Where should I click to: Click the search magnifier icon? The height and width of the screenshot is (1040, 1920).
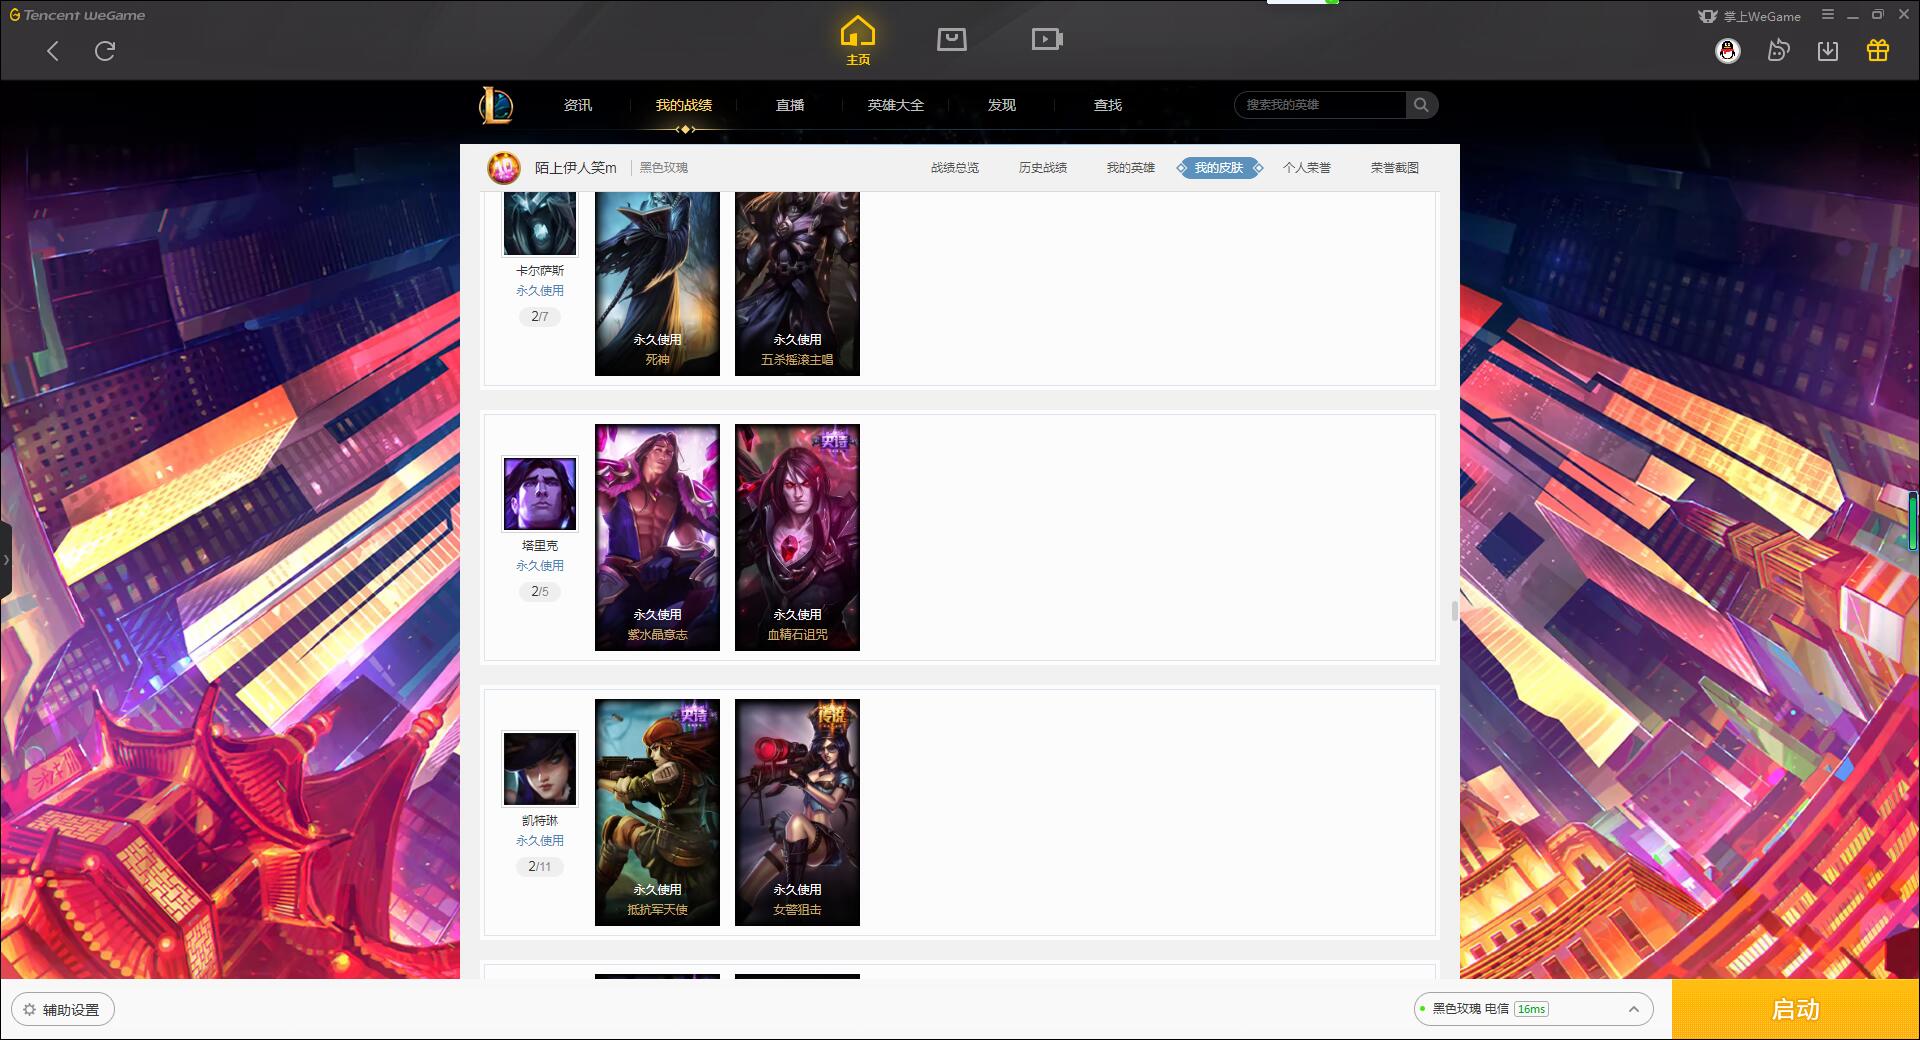[x=1421, y=105]
